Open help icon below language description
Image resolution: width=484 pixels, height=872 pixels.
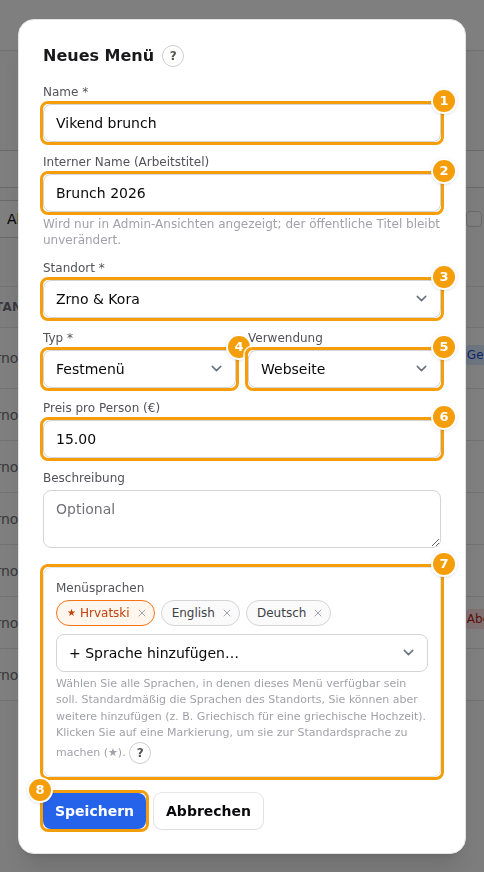point(140,753)
